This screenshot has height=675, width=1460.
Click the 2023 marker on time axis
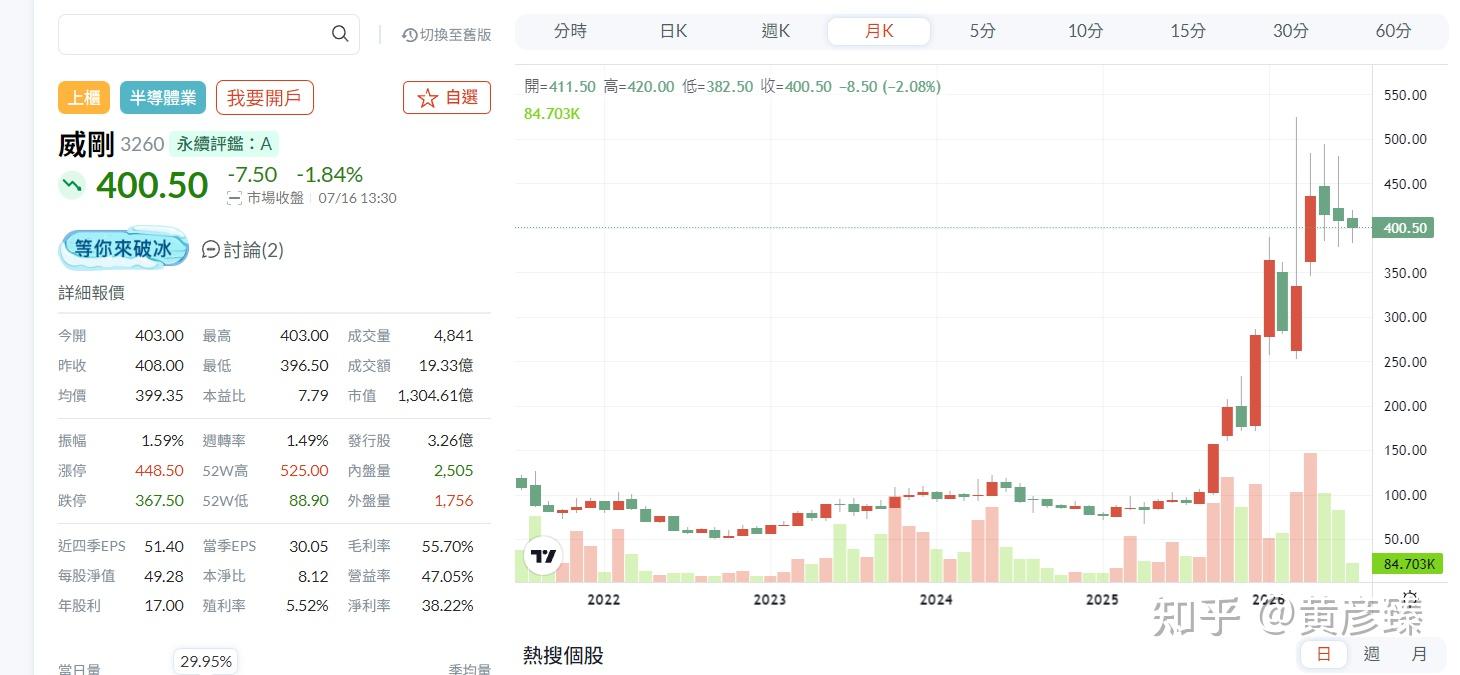pyautogui.click(x=769, y=600)
